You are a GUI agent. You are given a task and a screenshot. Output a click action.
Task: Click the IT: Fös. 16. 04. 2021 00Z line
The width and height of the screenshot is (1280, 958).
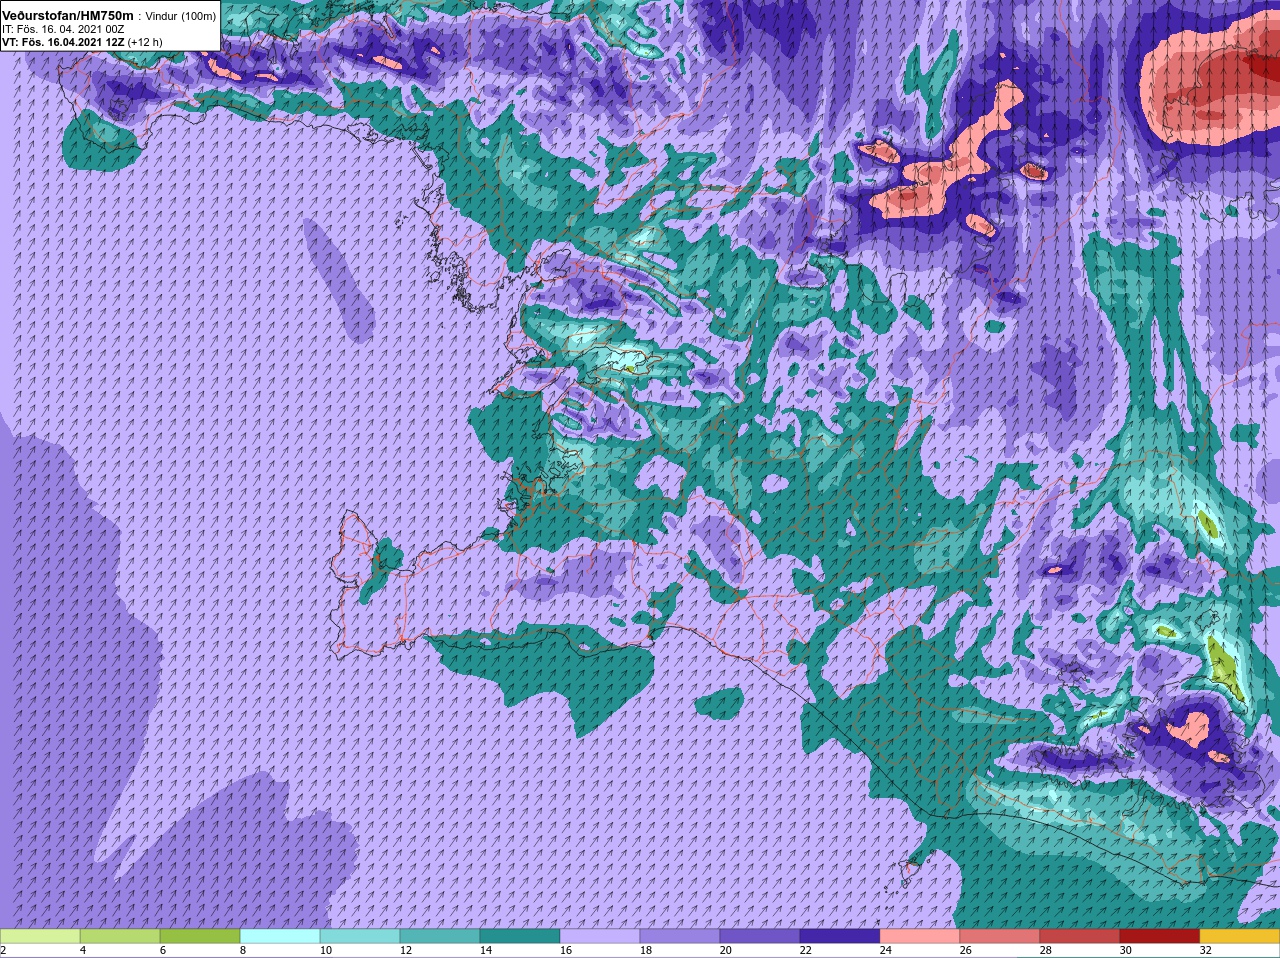click(x=63, y=29)
